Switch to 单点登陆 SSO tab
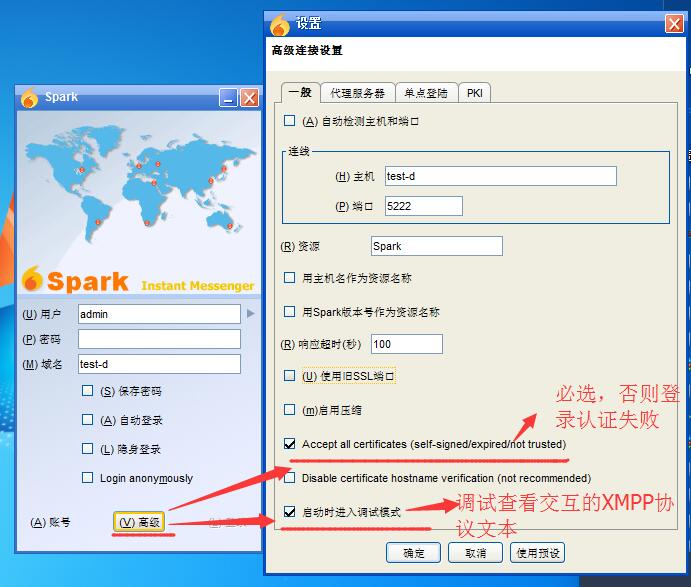The image size is (691, 587). coord(427,93)
